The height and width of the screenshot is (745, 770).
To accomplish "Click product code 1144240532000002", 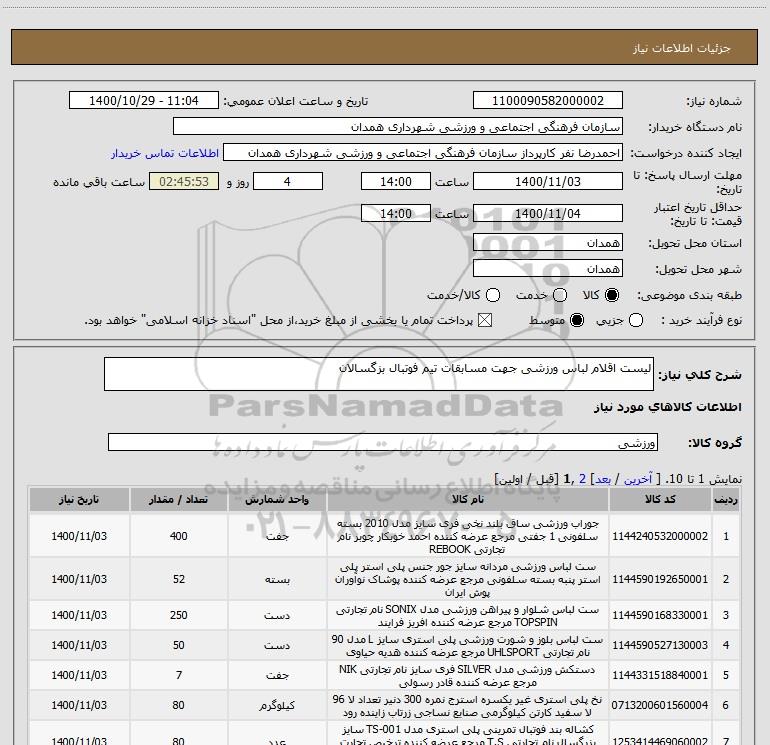I will pyautogui.click(x=660, y=536).
